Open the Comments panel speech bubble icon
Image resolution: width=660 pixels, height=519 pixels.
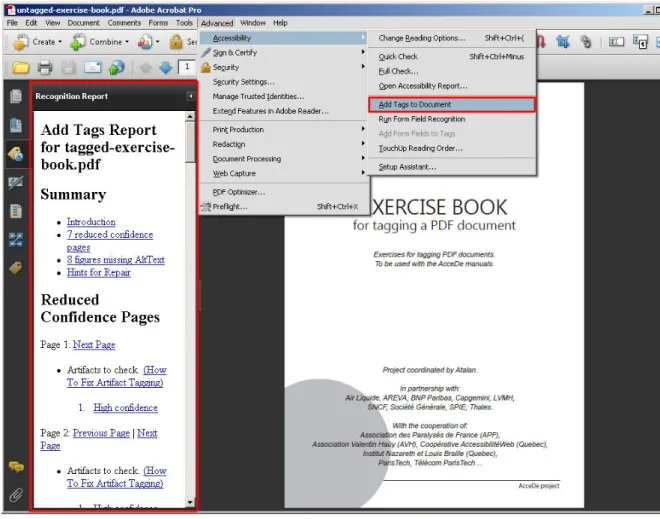[16, 467]
